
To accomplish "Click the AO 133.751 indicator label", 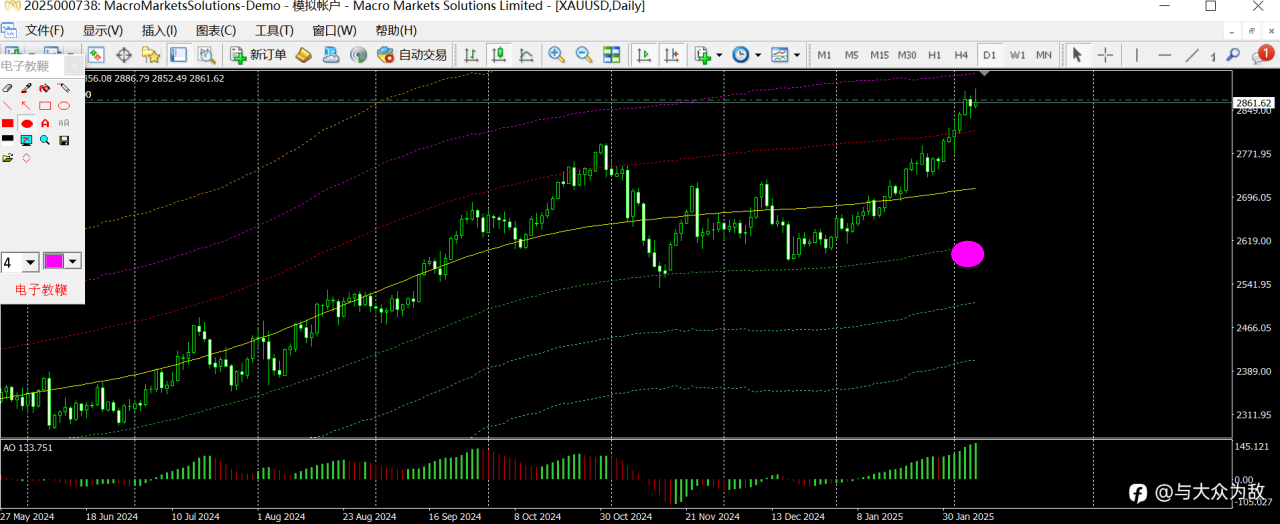I will point(28,448).
